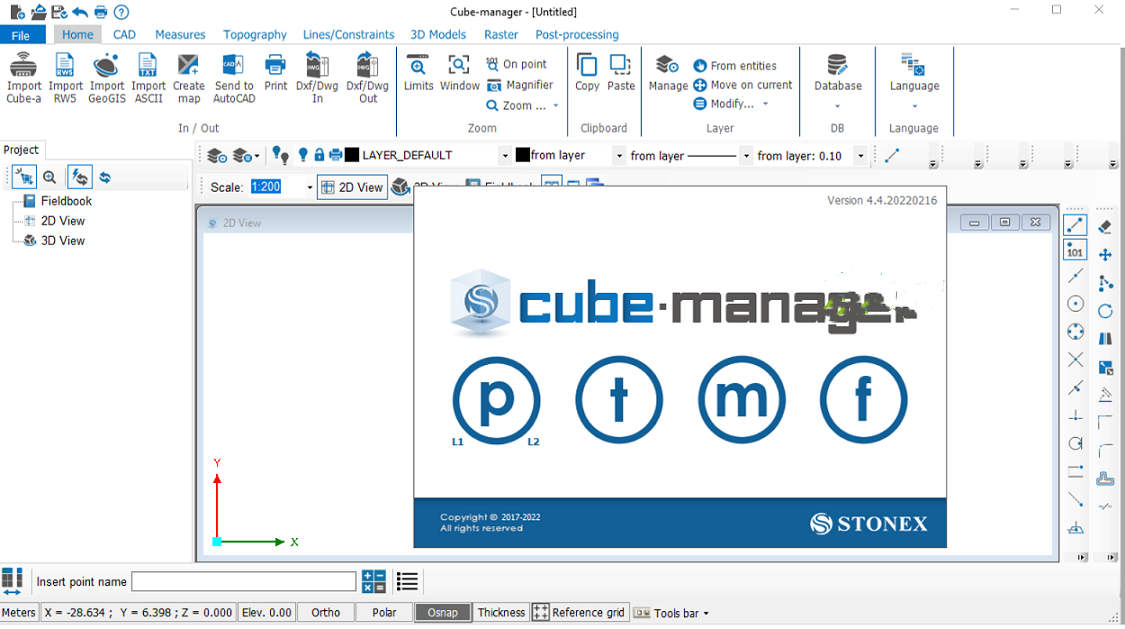Toggle Thickness display
The height and width of the screenshot is (629, 1125).
coord(502,613)
